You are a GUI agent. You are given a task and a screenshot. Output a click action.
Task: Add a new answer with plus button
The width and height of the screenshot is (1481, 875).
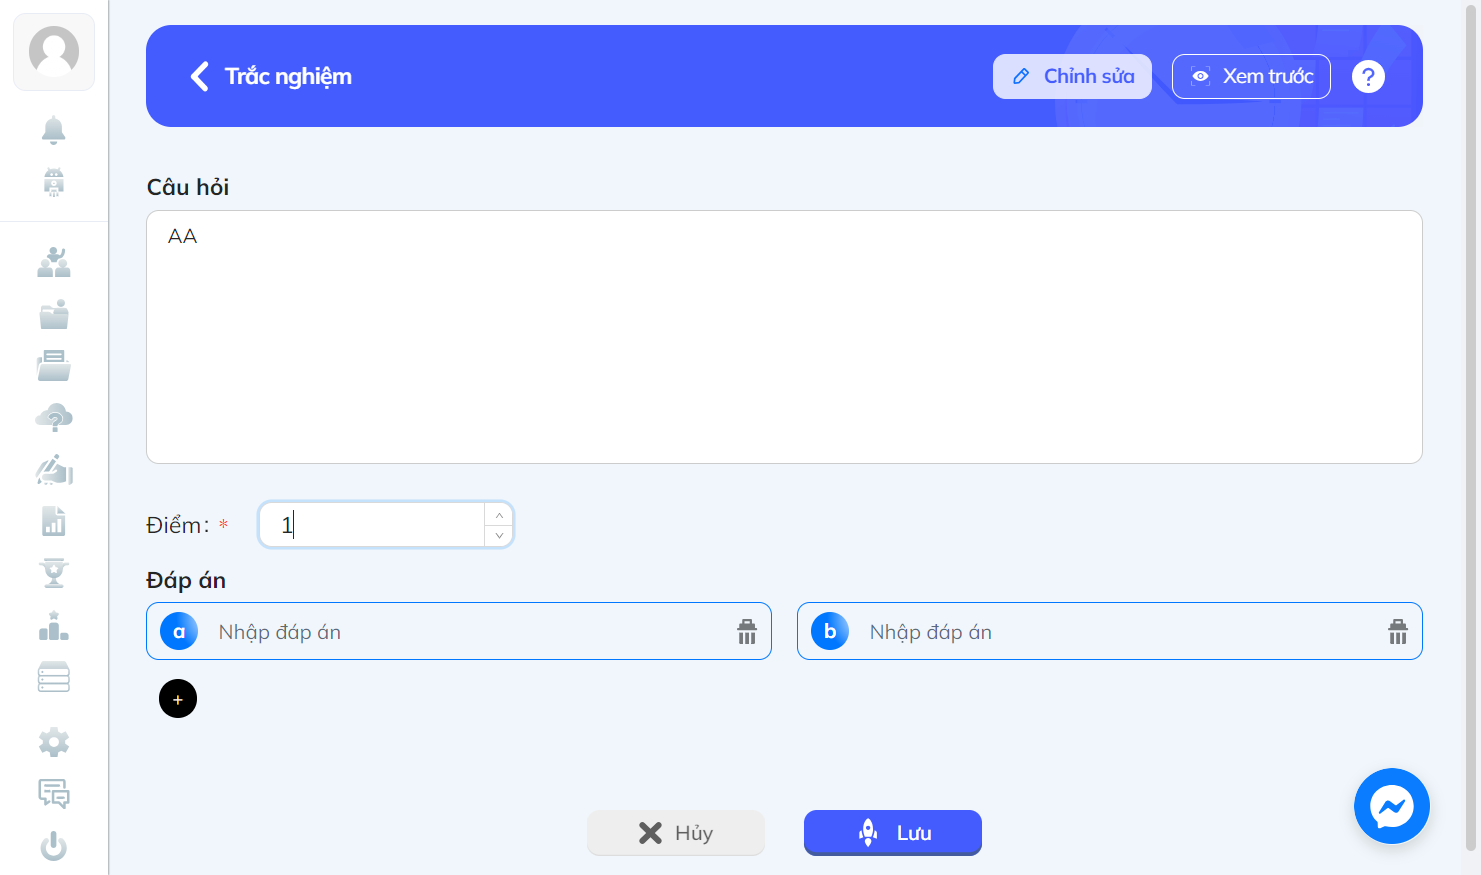178,699
